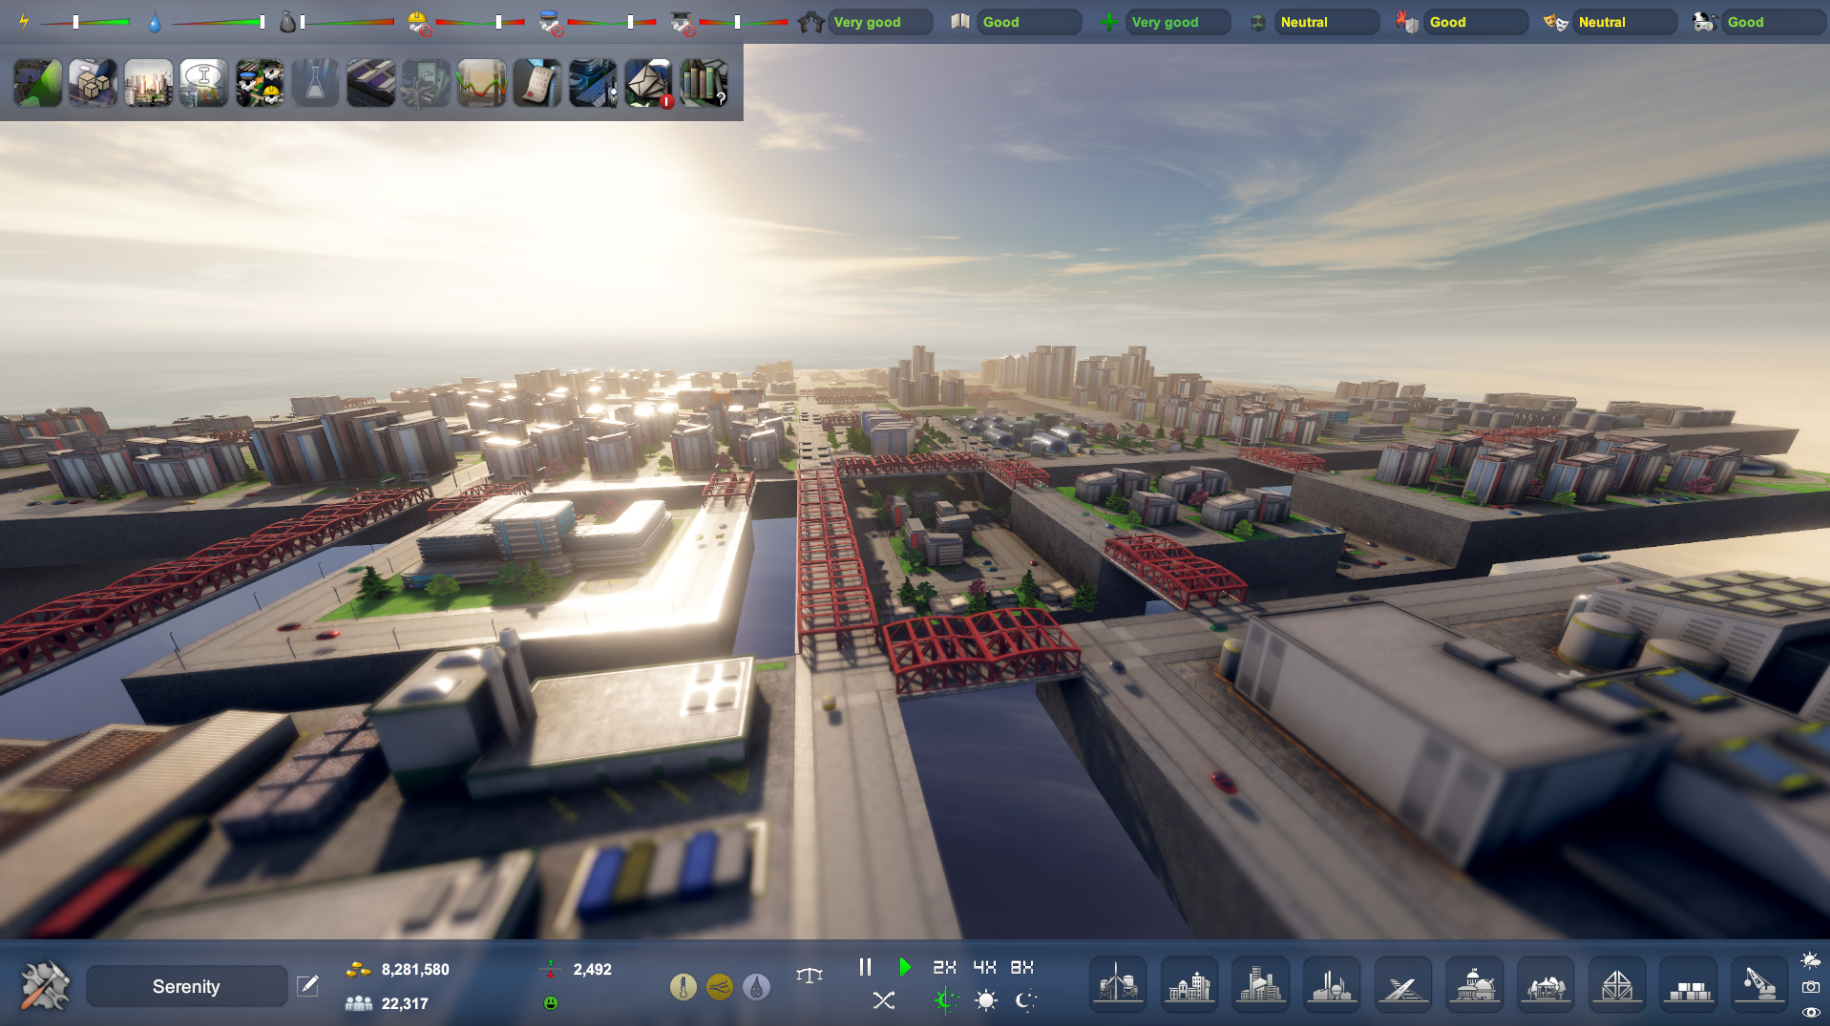This screenshot has width=1830, height=1026.
Task: Open the mail envelope with alert badge
Action: 648,83
